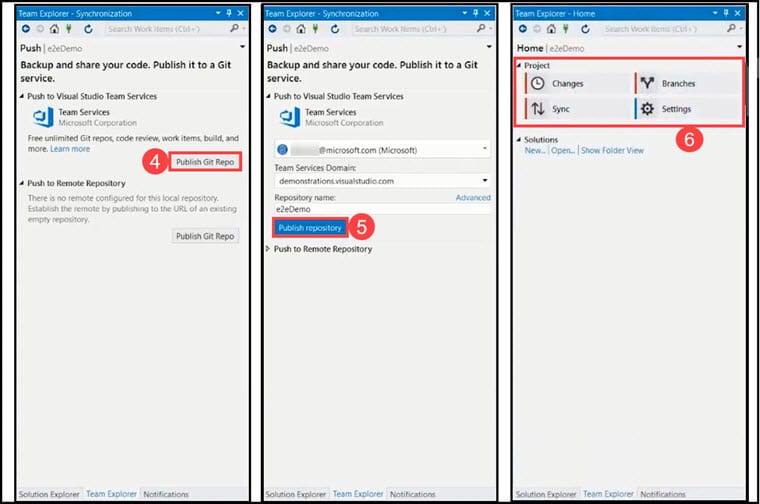Refresh the middle Synchronization panel
The width and height of the screenshot is (760, 504).
tap(335, 29)
